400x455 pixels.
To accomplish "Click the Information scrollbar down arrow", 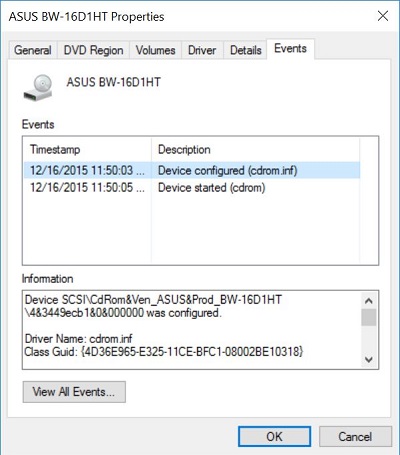I will tap(369, 359).
